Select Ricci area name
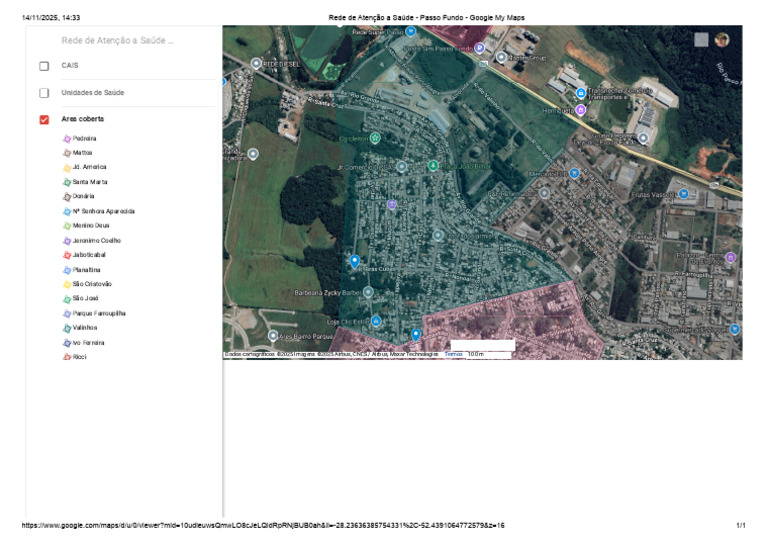Viewport: 768px width, 543px height. [x=79, y=357]
